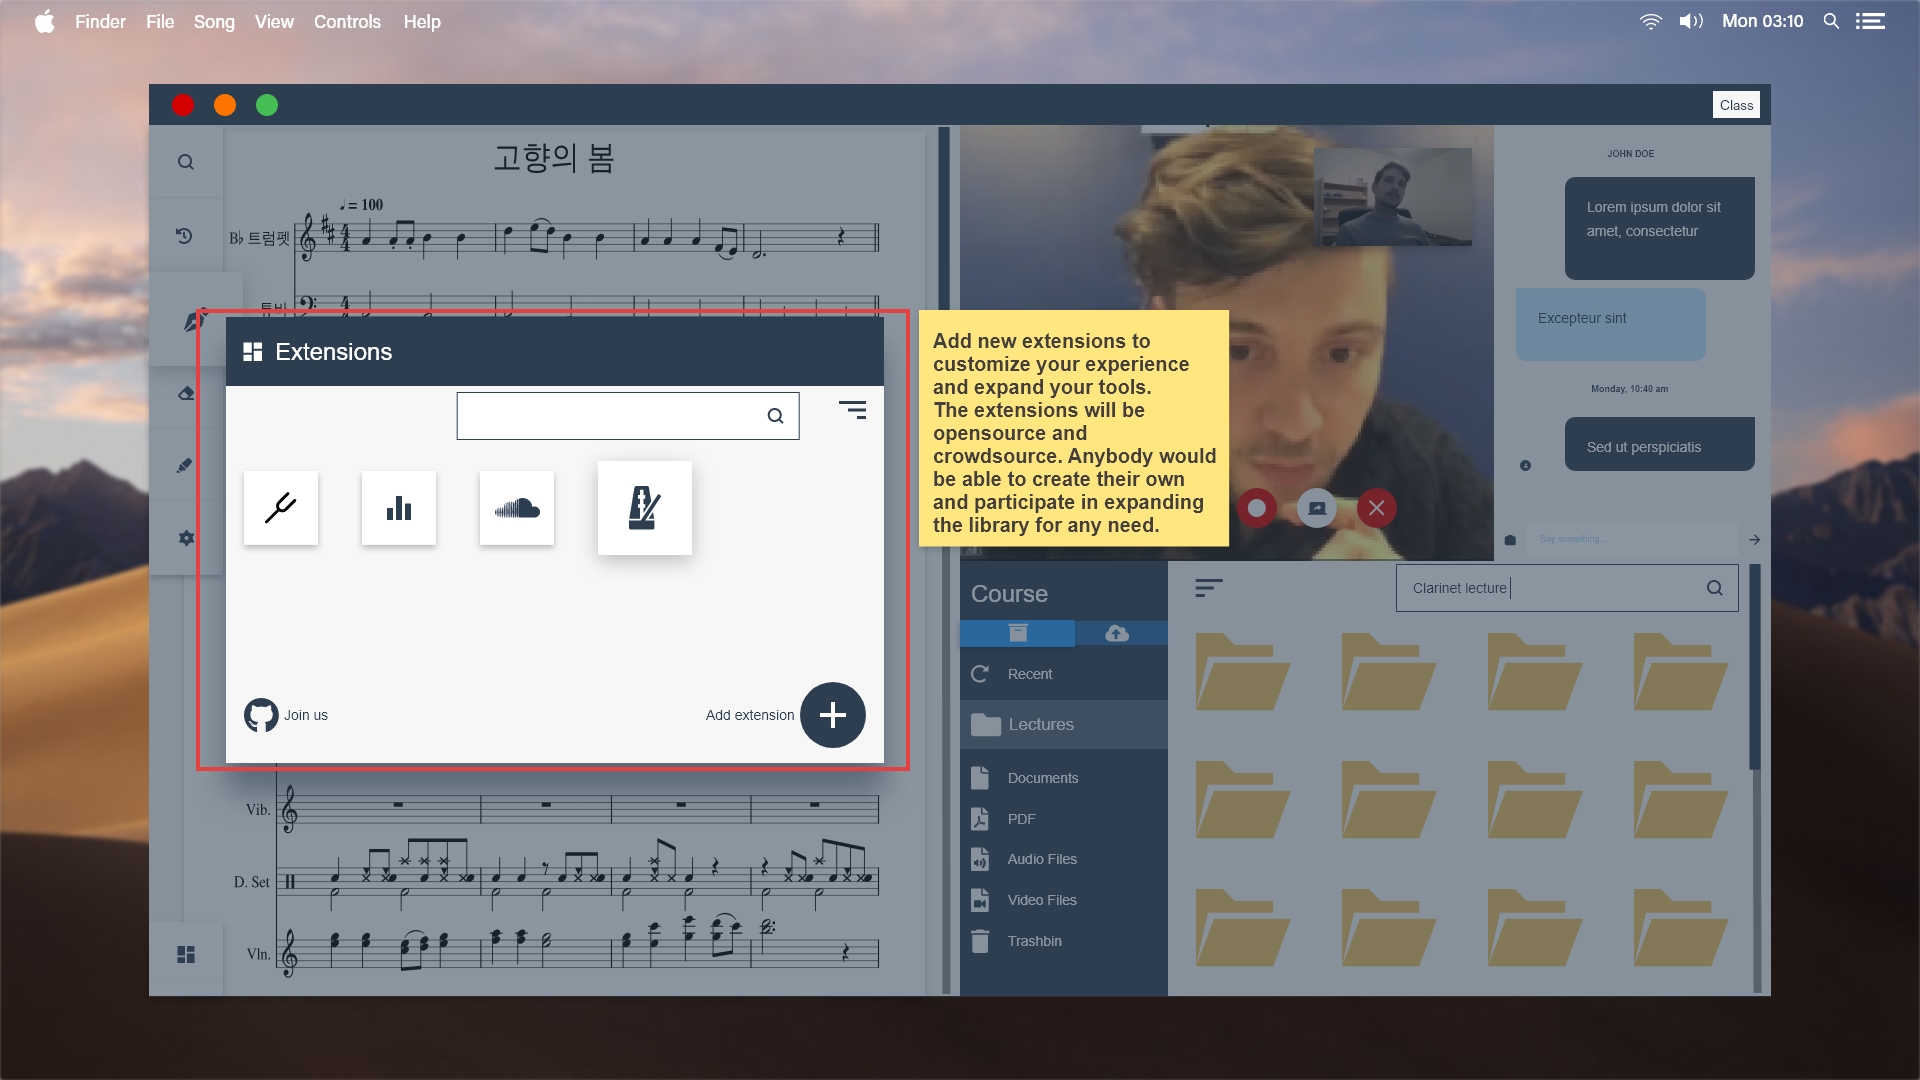Open the Song menu
Viewport: 1920px width, 1080px height.
click(x=214, y=21)
